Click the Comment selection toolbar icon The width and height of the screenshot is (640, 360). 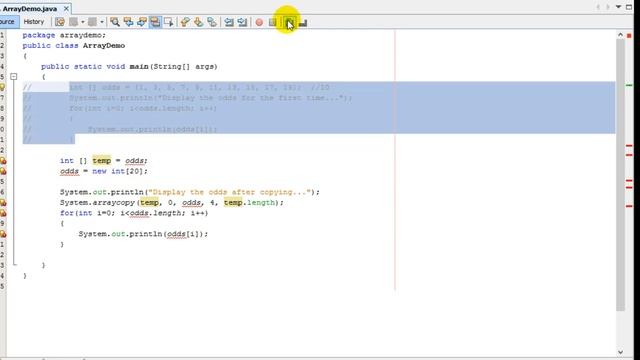289,22
